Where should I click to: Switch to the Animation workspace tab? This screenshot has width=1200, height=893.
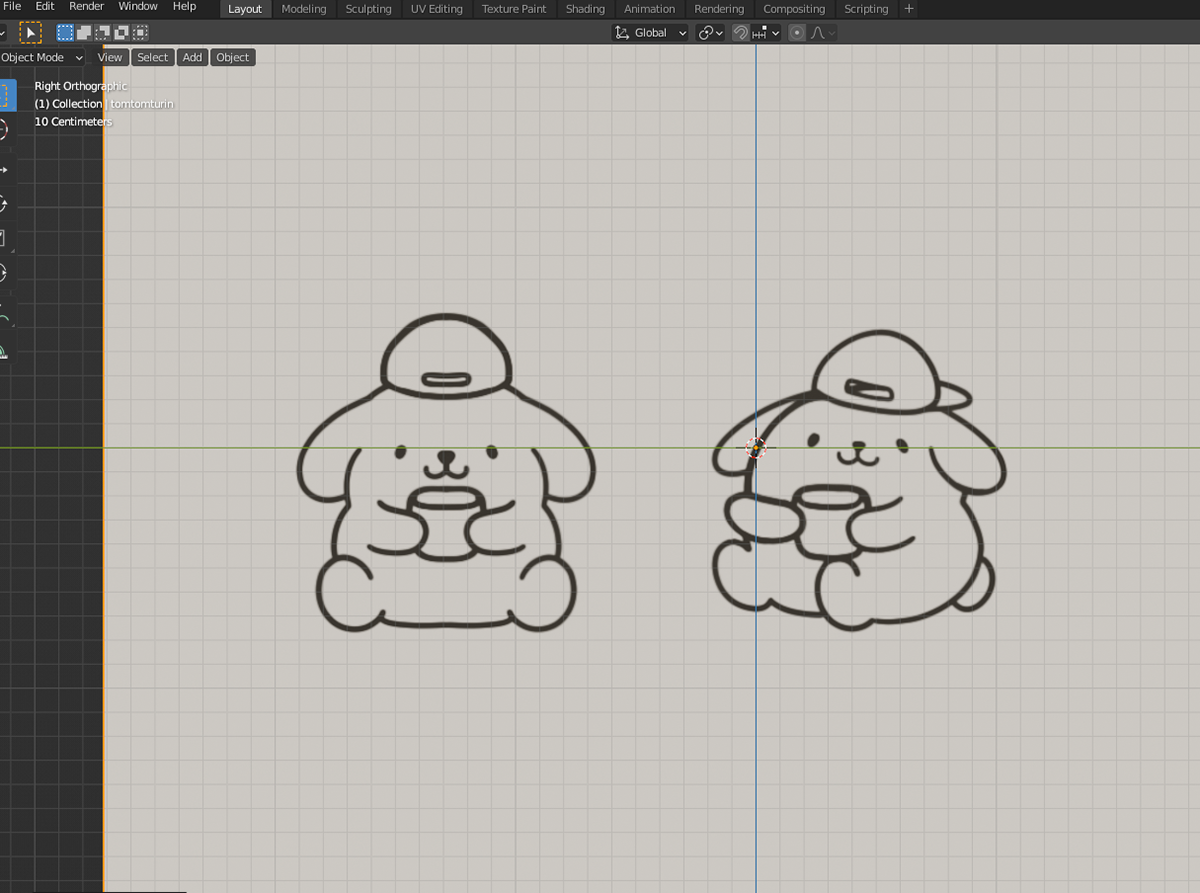click(x=650, y=9)
